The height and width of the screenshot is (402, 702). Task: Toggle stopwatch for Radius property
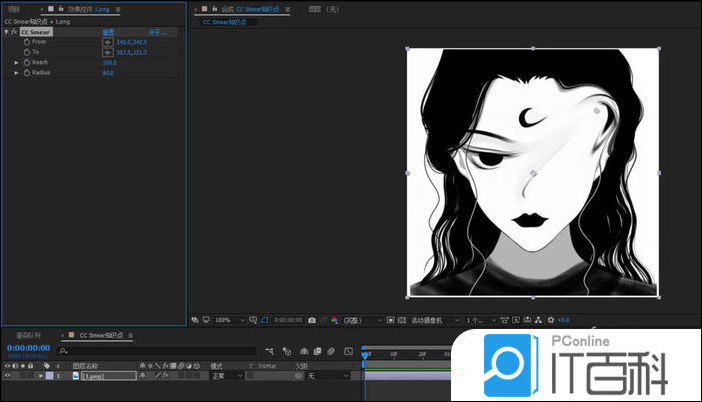tap(26, 72)
